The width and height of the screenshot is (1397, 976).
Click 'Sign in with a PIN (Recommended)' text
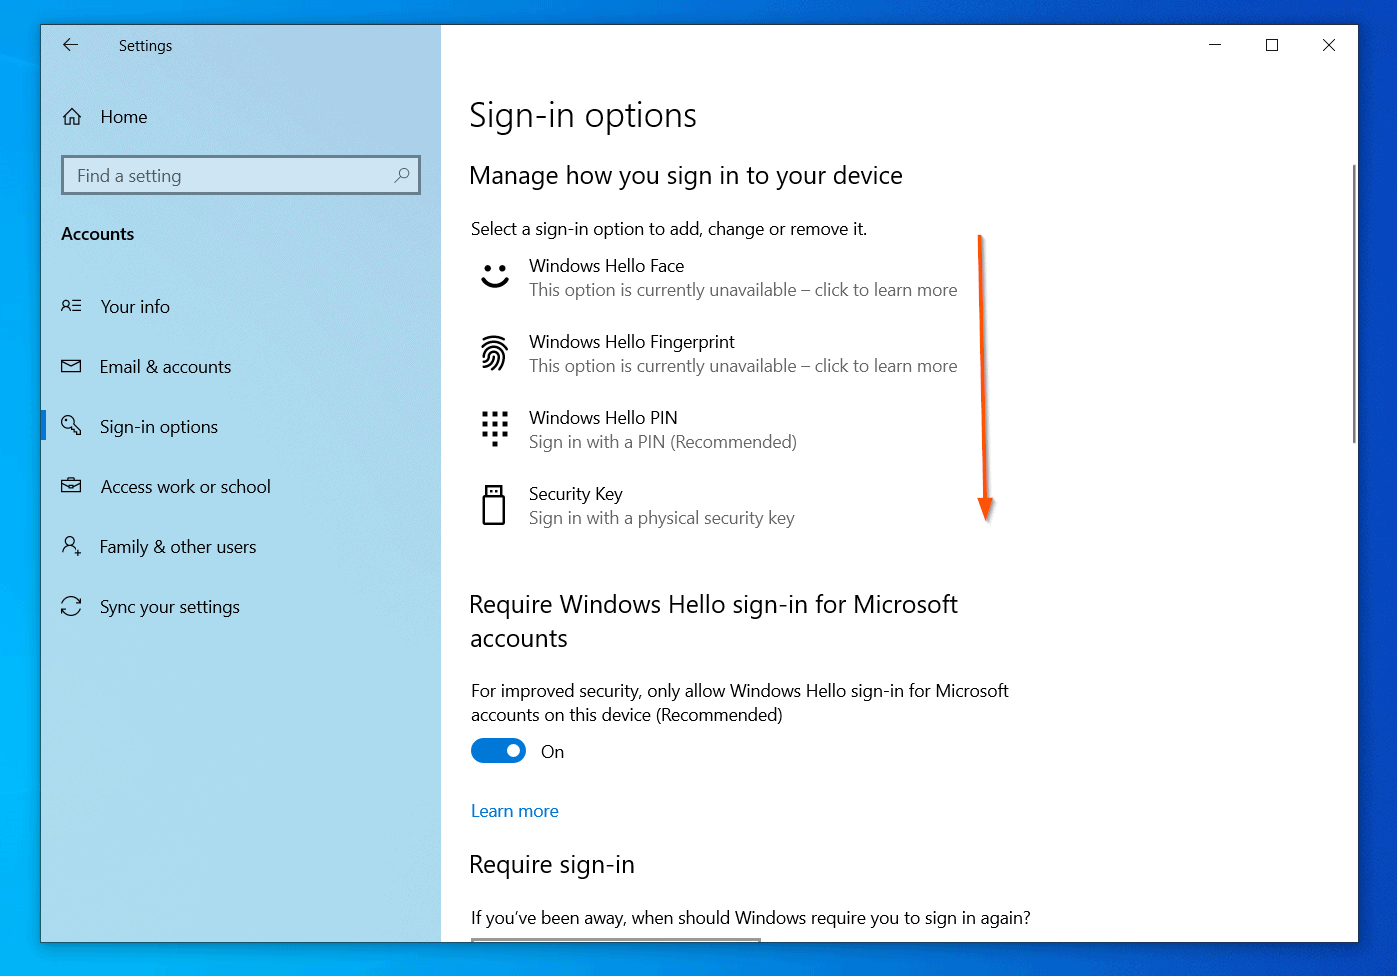[663, 442]
